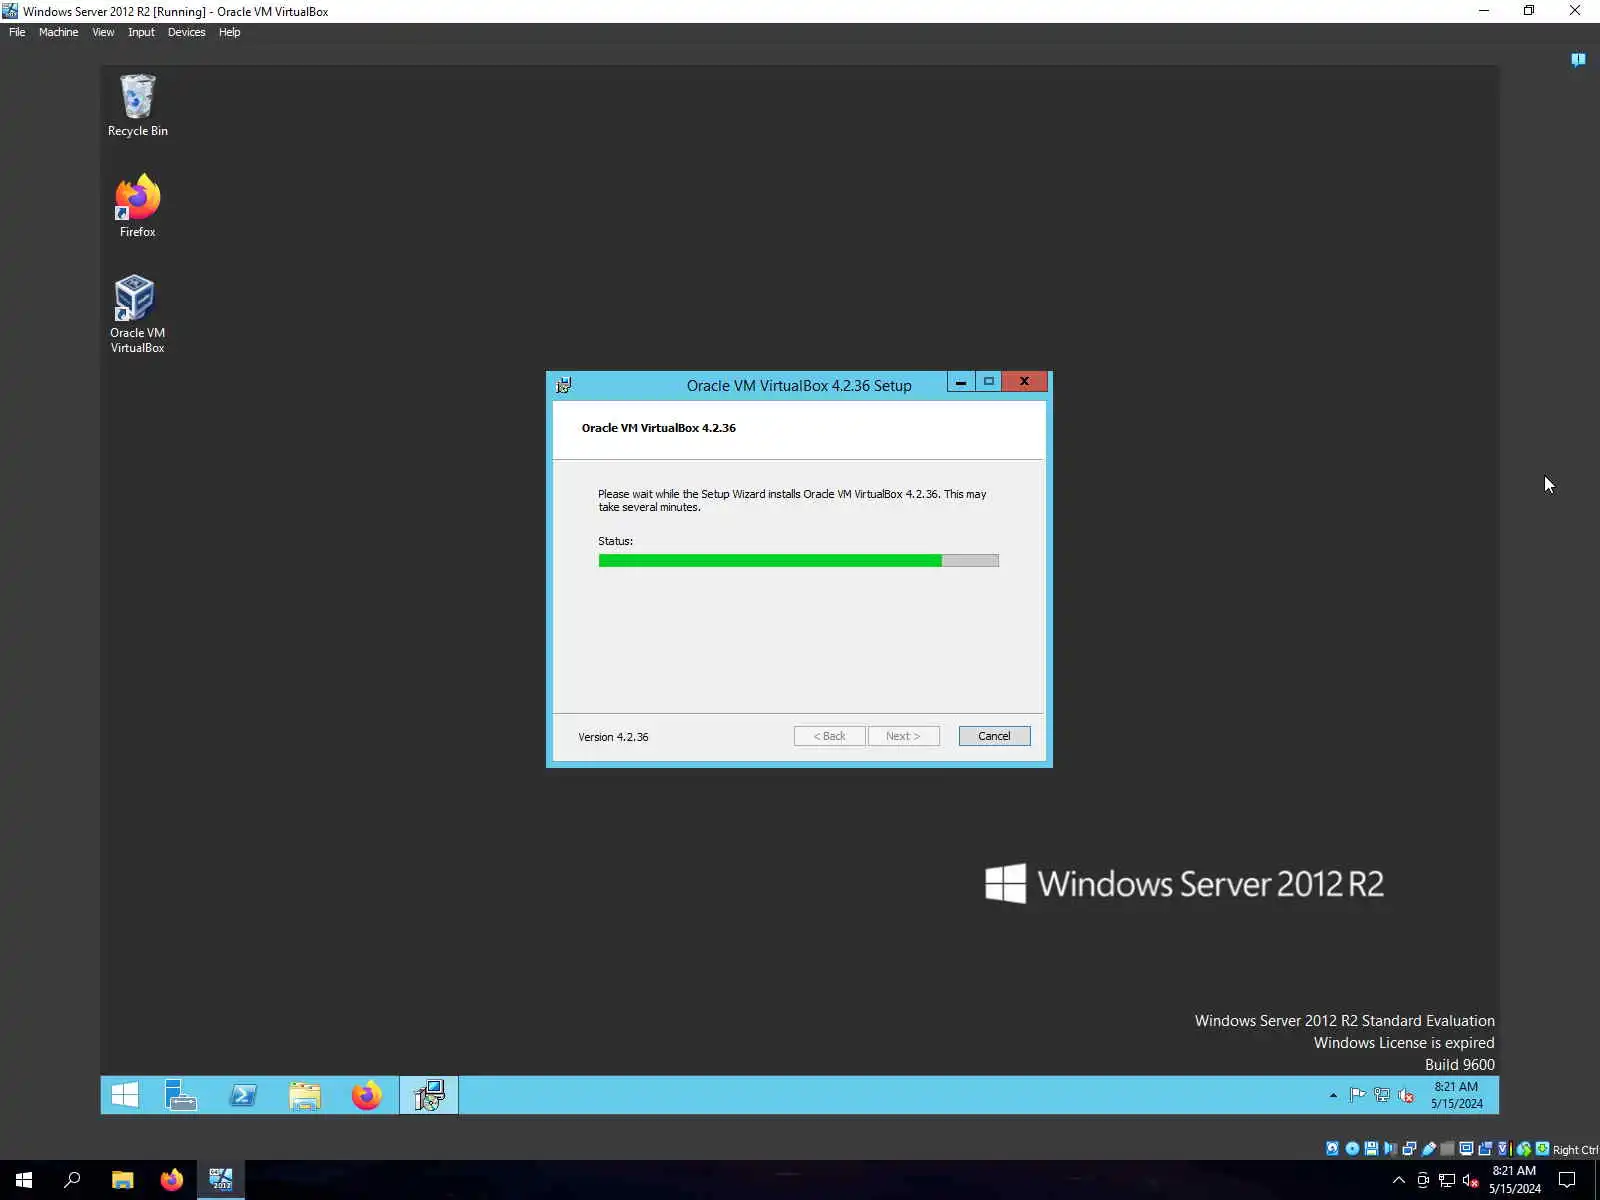Open the host notification center icon
The width and height of the screenshot is (1600, 1200).
1567,1180
